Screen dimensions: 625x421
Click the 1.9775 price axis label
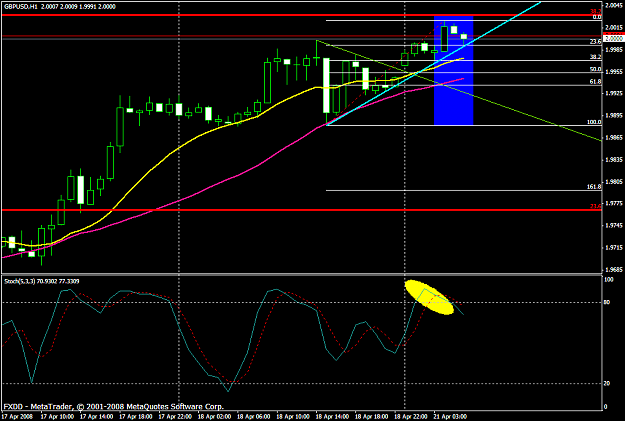click(x=614, y=204)
